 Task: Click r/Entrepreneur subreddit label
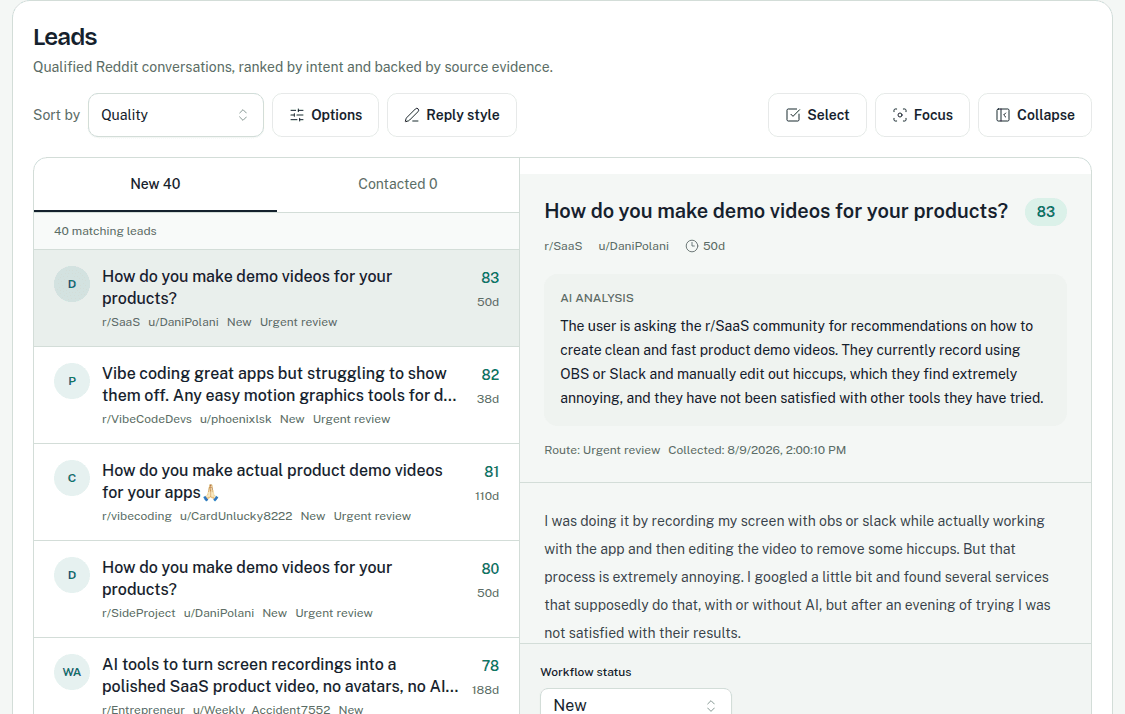pyautogui.click(x=143, y=709)
